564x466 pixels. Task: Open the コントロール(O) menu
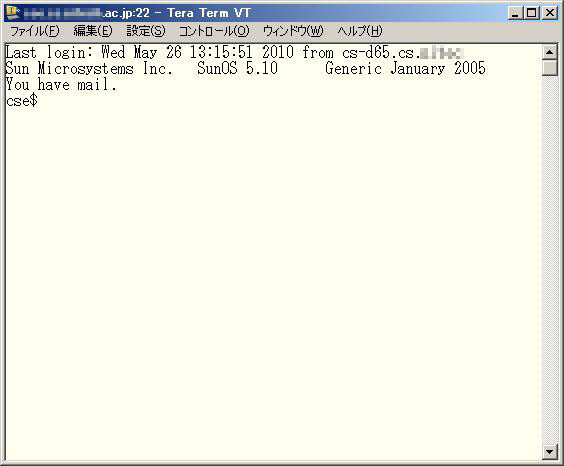[214, 31]
